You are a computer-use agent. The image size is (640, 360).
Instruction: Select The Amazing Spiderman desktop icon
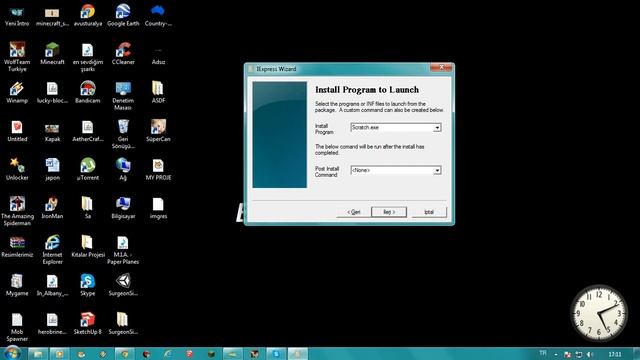pyautogui.click(x=17, y=211)
